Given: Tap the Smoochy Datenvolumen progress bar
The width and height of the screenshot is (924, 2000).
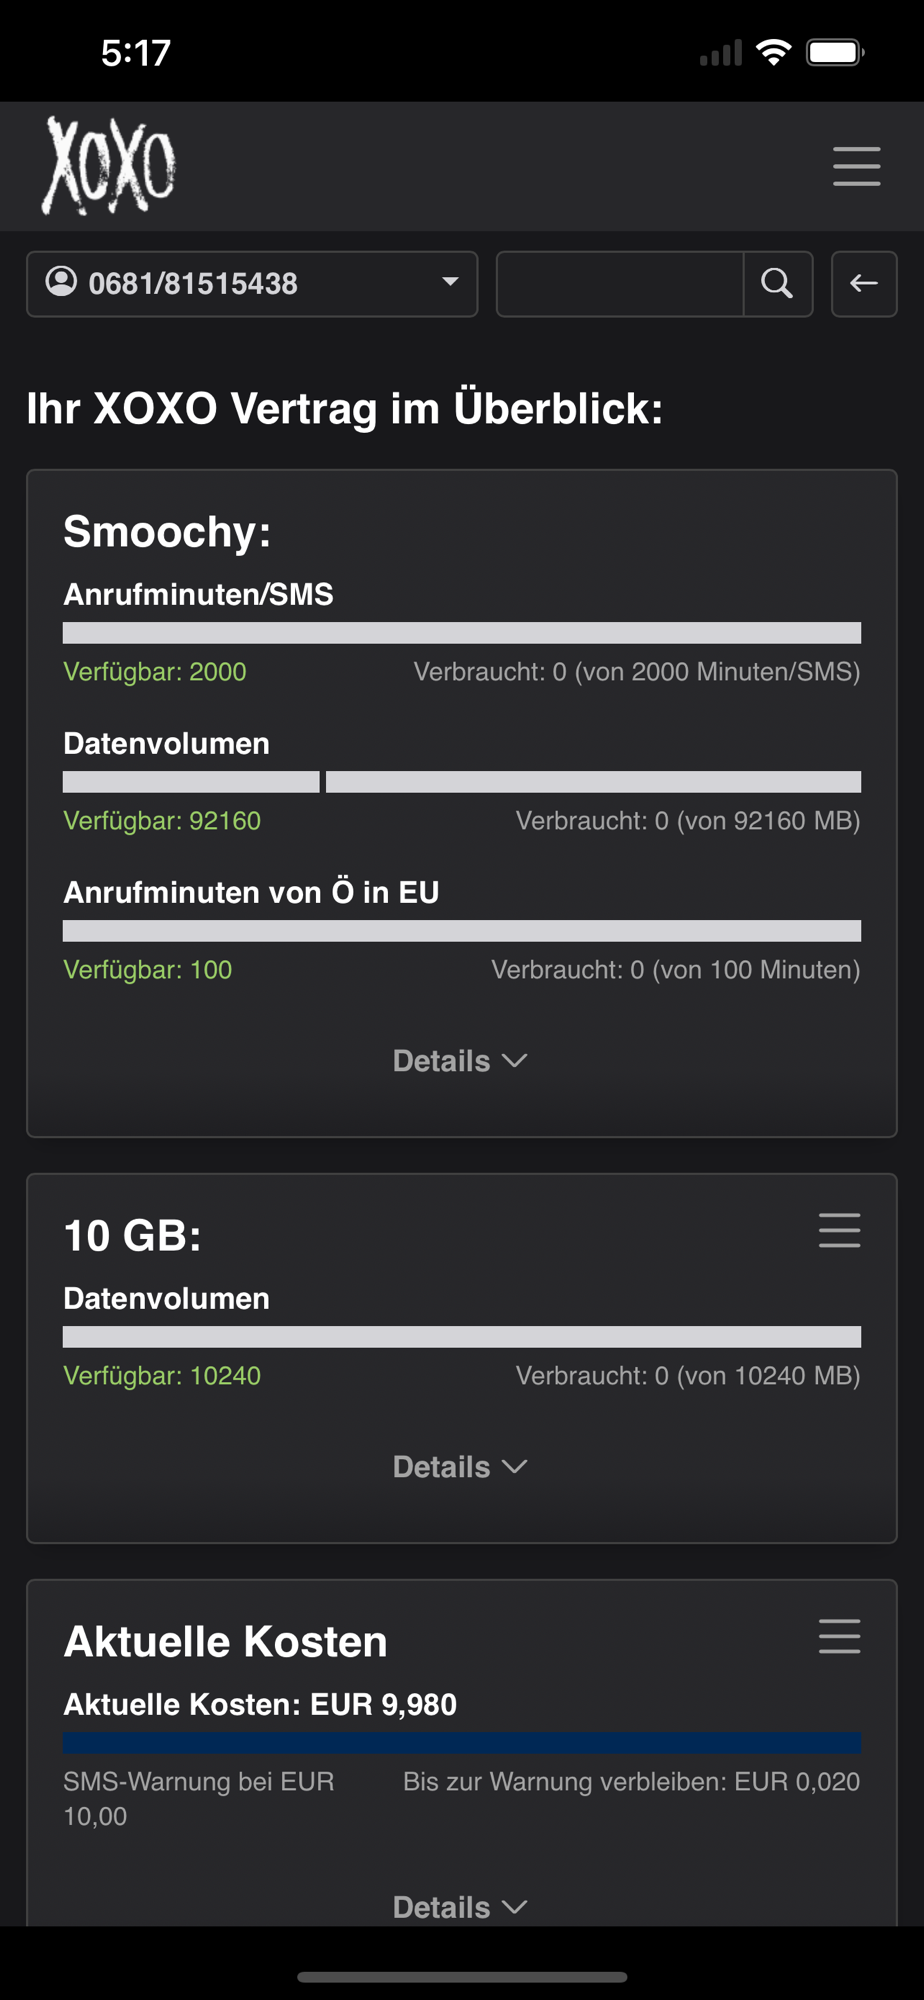Looking at the screenshot, I should pos(462,782).
